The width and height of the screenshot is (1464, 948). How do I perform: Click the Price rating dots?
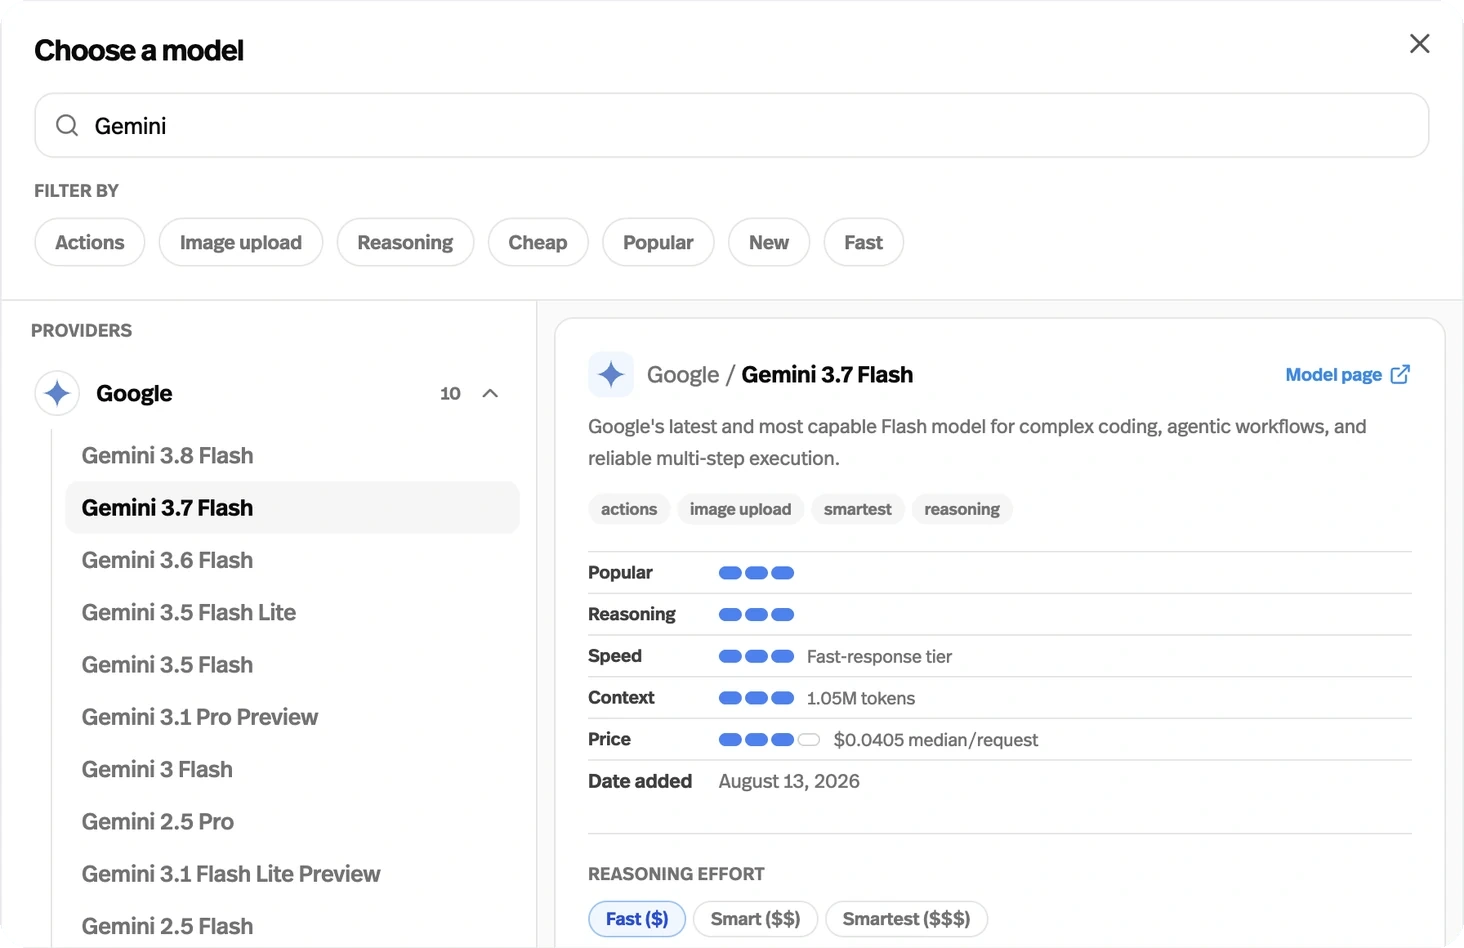tap(769, 740)
